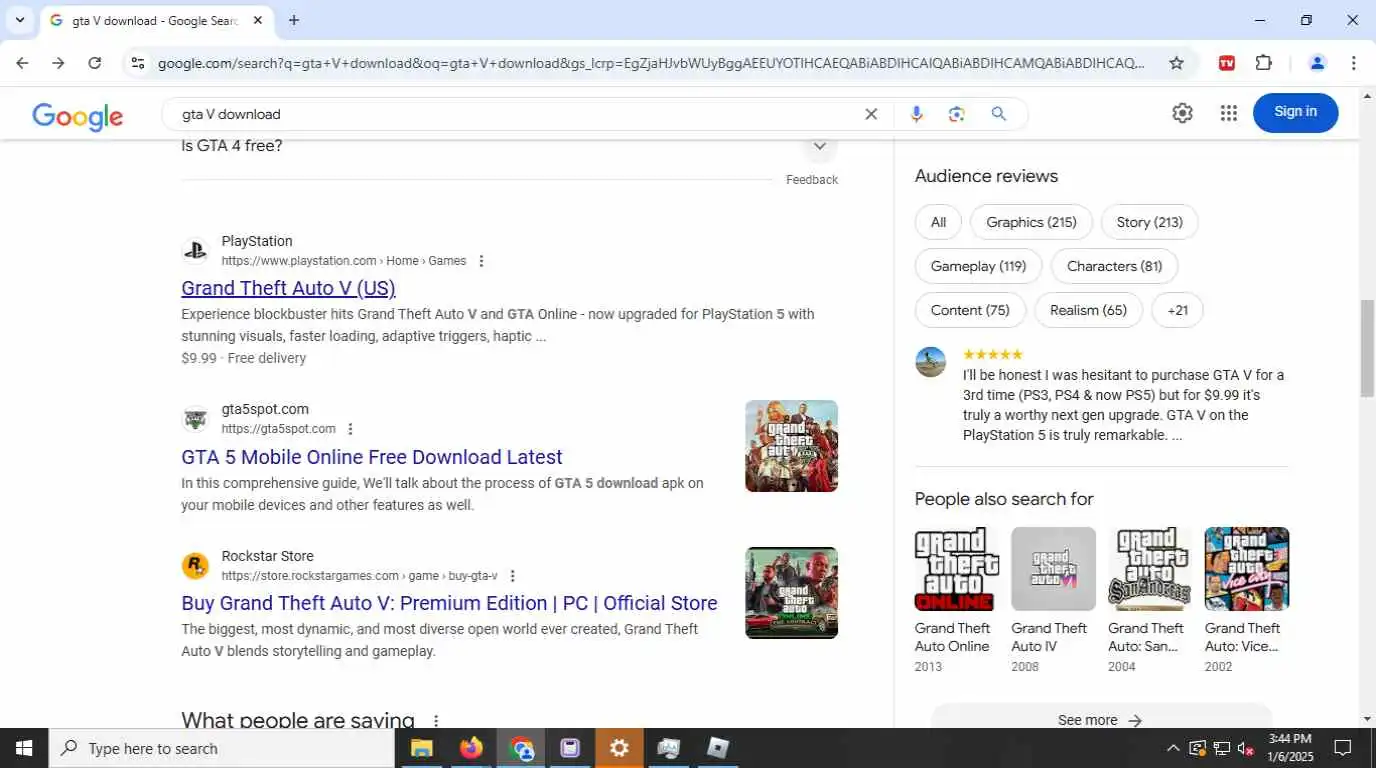
Task: Open more options for Rockstar Store result
Action: 512,576
